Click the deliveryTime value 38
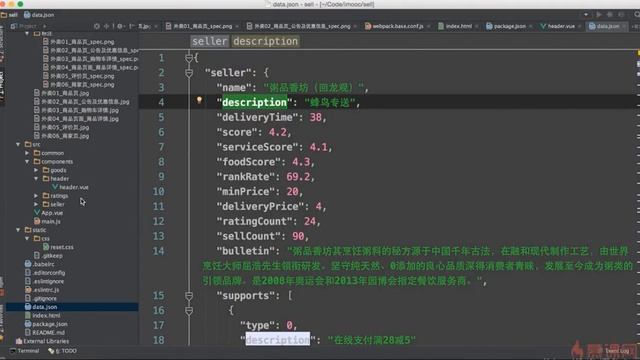This screenshot has width=640, height=360. click(316, 118)
